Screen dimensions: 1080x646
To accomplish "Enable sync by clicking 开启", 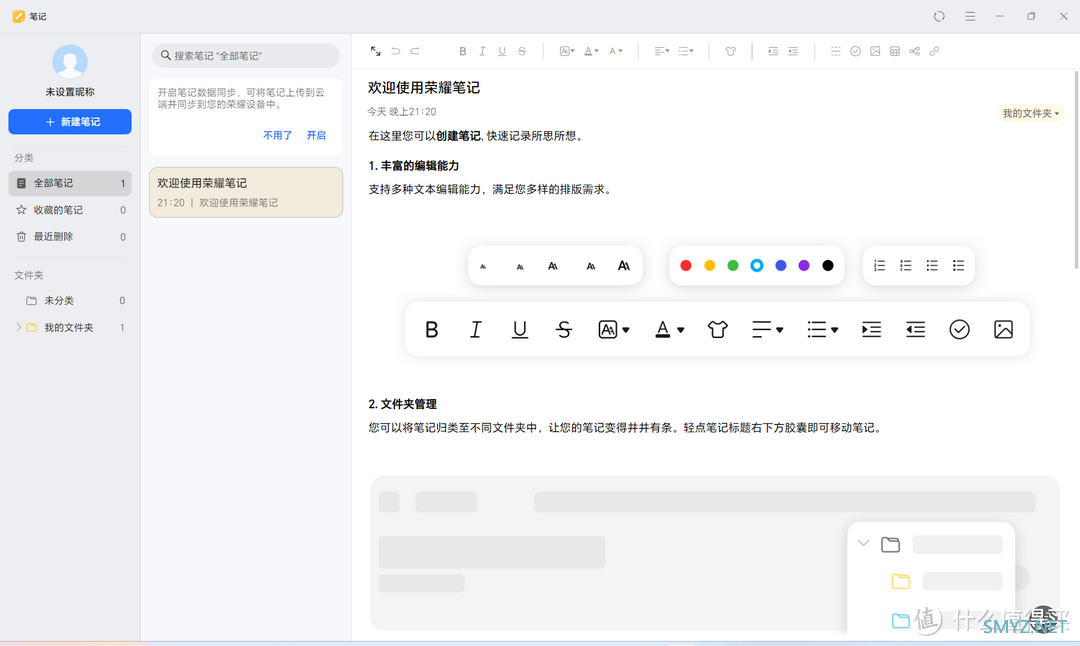I will [316, 136].
